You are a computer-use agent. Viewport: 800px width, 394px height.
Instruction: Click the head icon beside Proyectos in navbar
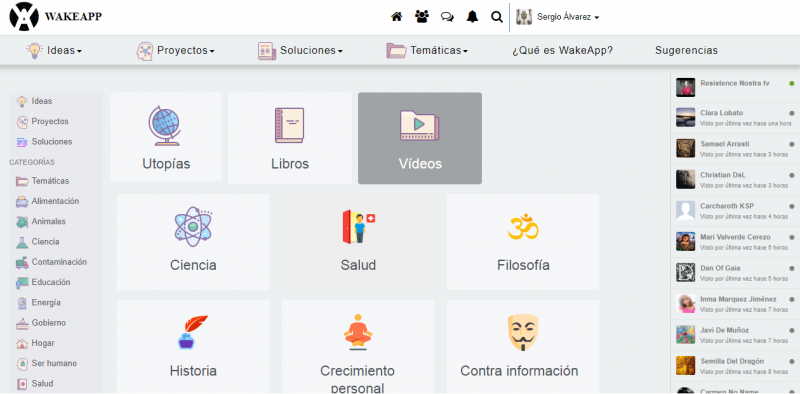(145, 51)
